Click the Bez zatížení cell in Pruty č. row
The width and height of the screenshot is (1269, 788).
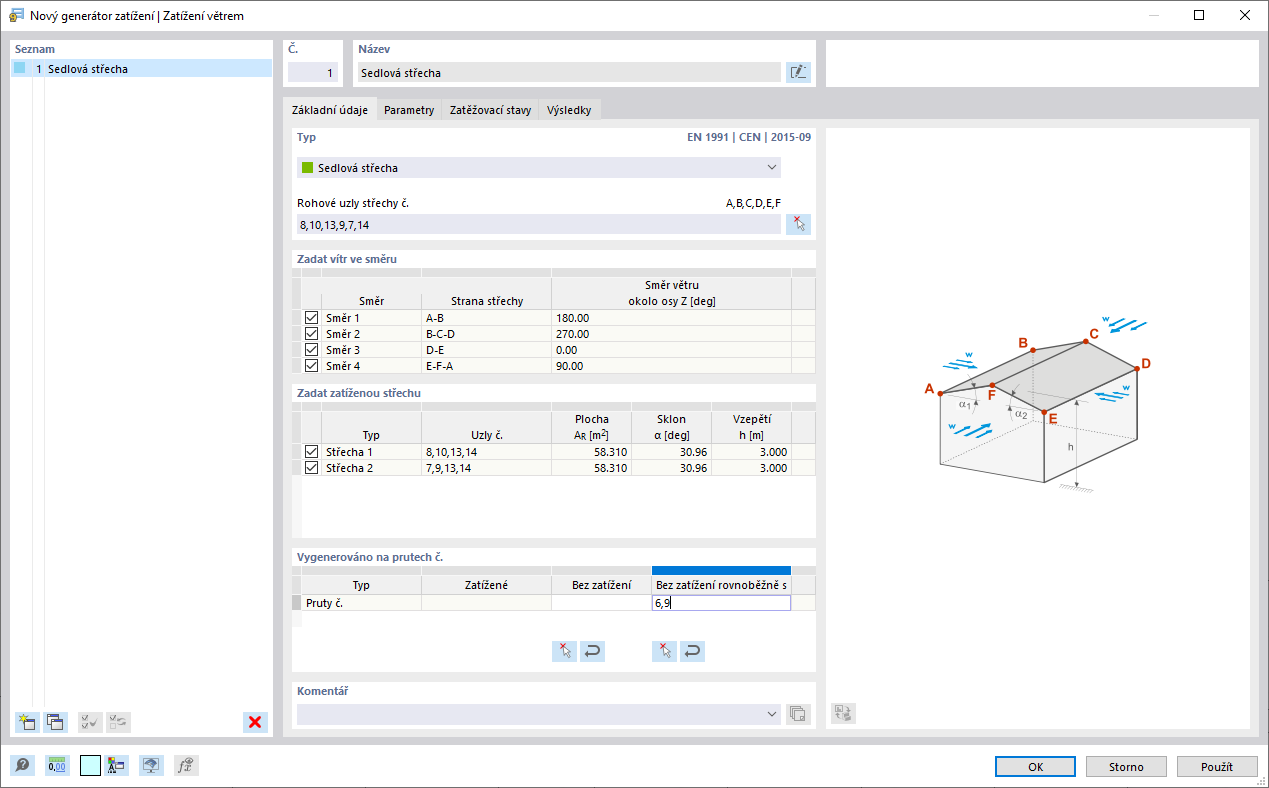[x=601, y=603]
